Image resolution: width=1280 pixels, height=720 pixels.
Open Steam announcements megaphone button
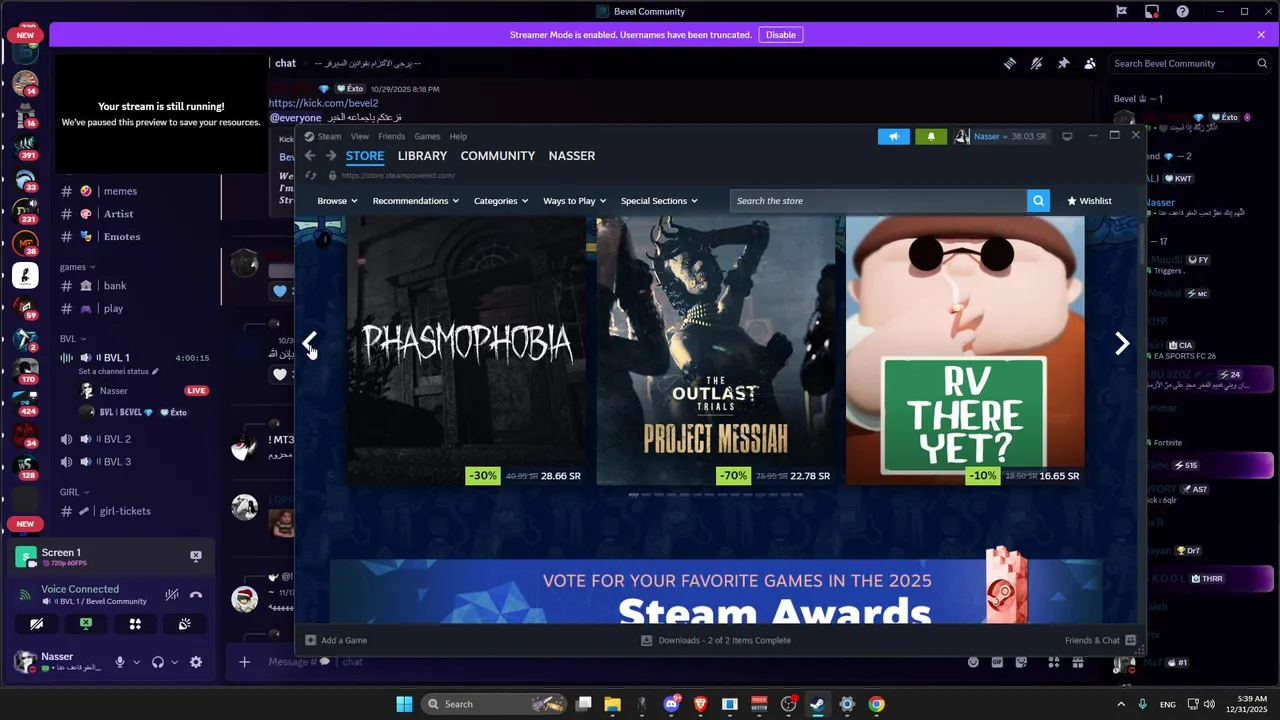[894, 136]
